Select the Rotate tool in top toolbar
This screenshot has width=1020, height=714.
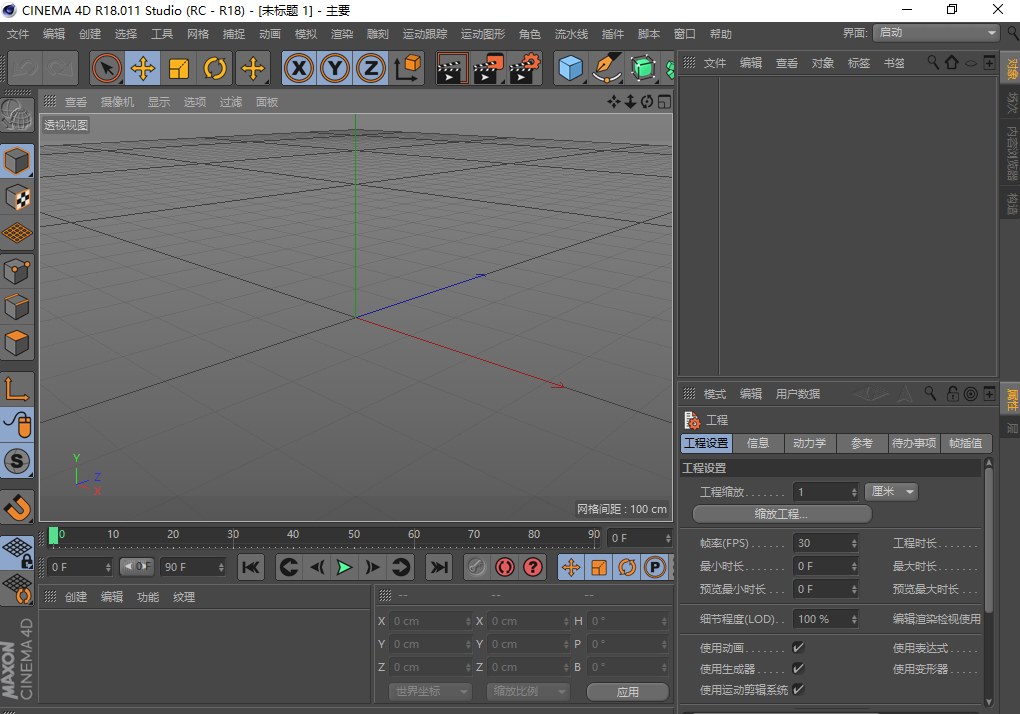pos(215,69)
